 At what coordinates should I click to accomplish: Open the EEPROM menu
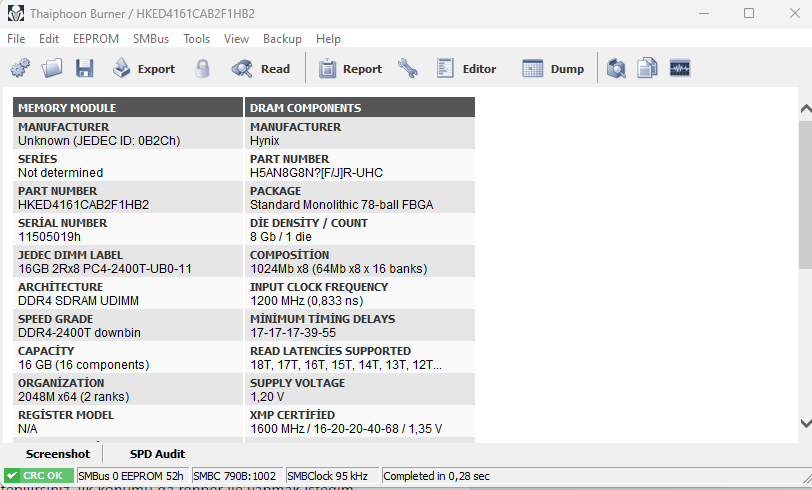96,39
